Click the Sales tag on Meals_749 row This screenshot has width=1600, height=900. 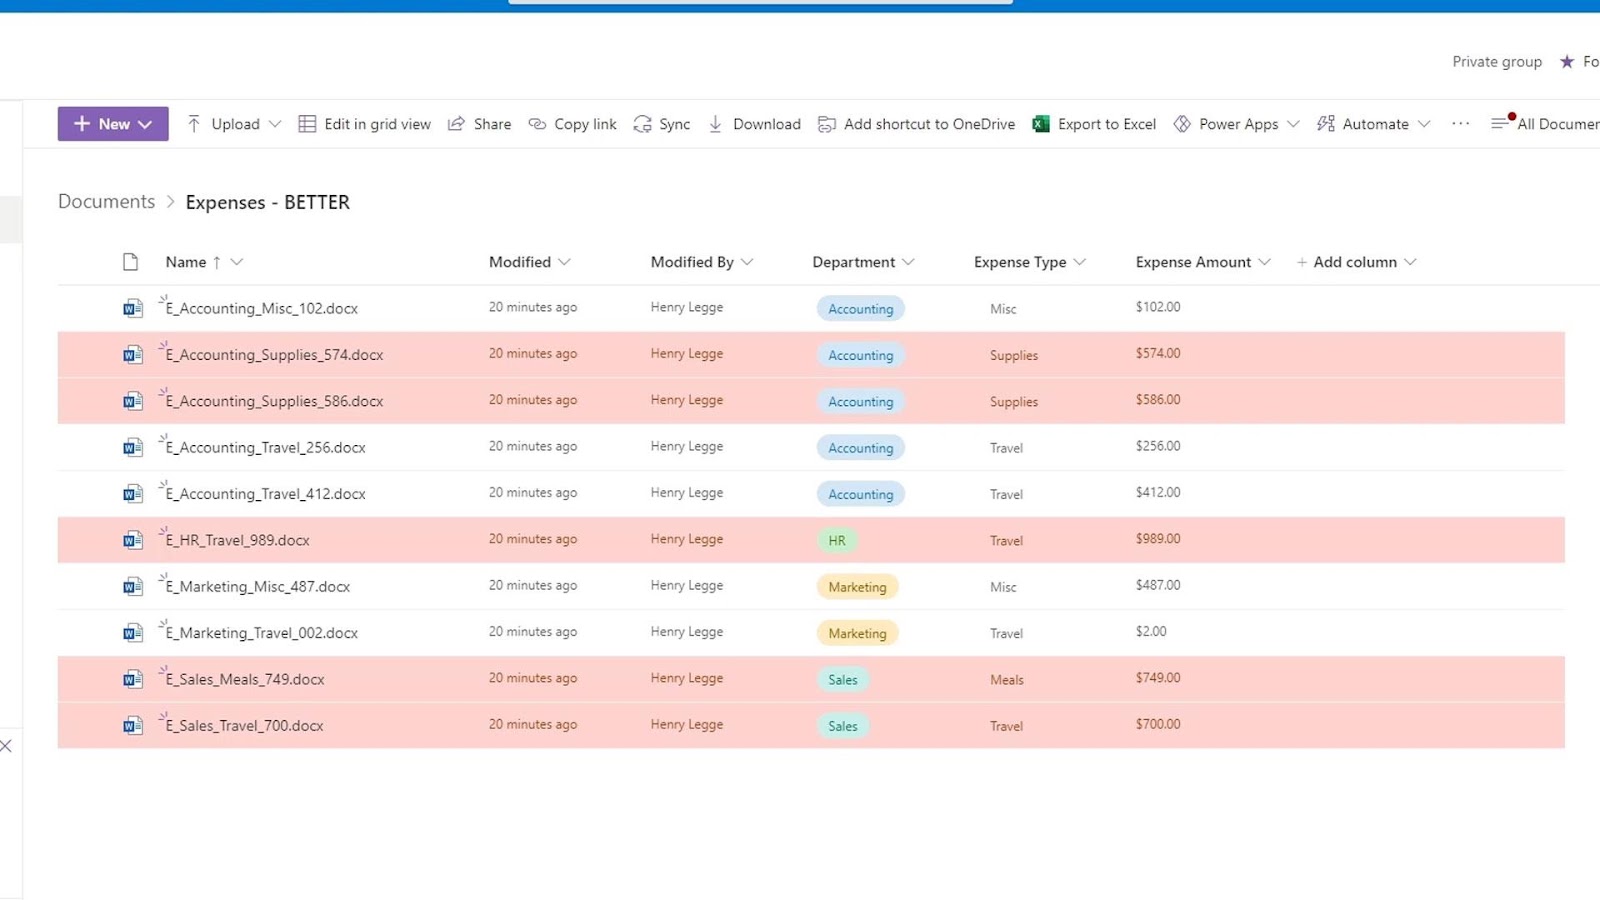pyautogui.click(x=843, y=680)
